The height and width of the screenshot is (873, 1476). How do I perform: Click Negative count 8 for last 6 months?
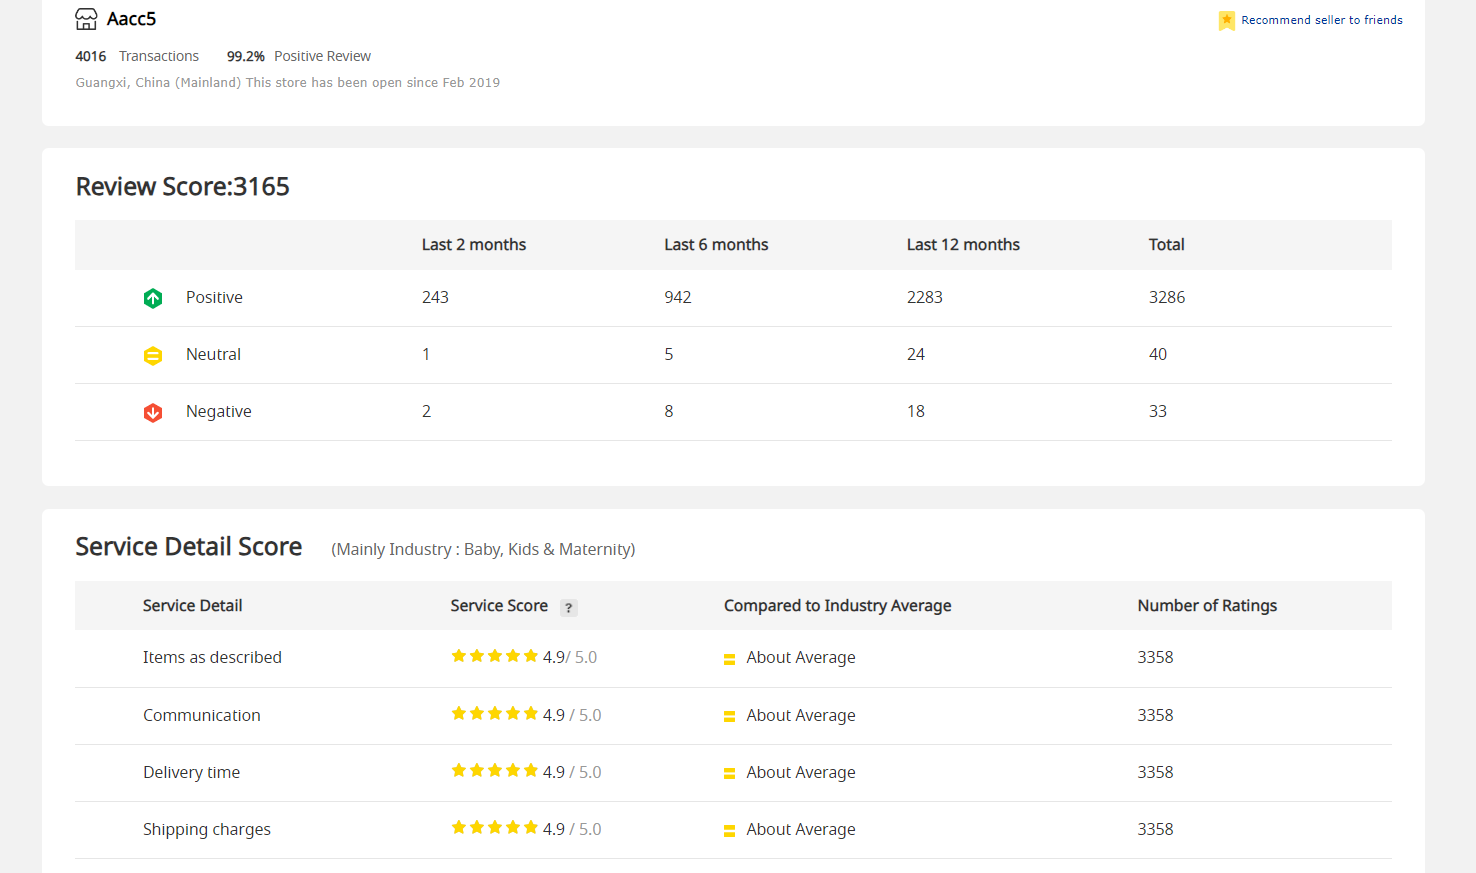click(669, 412)
